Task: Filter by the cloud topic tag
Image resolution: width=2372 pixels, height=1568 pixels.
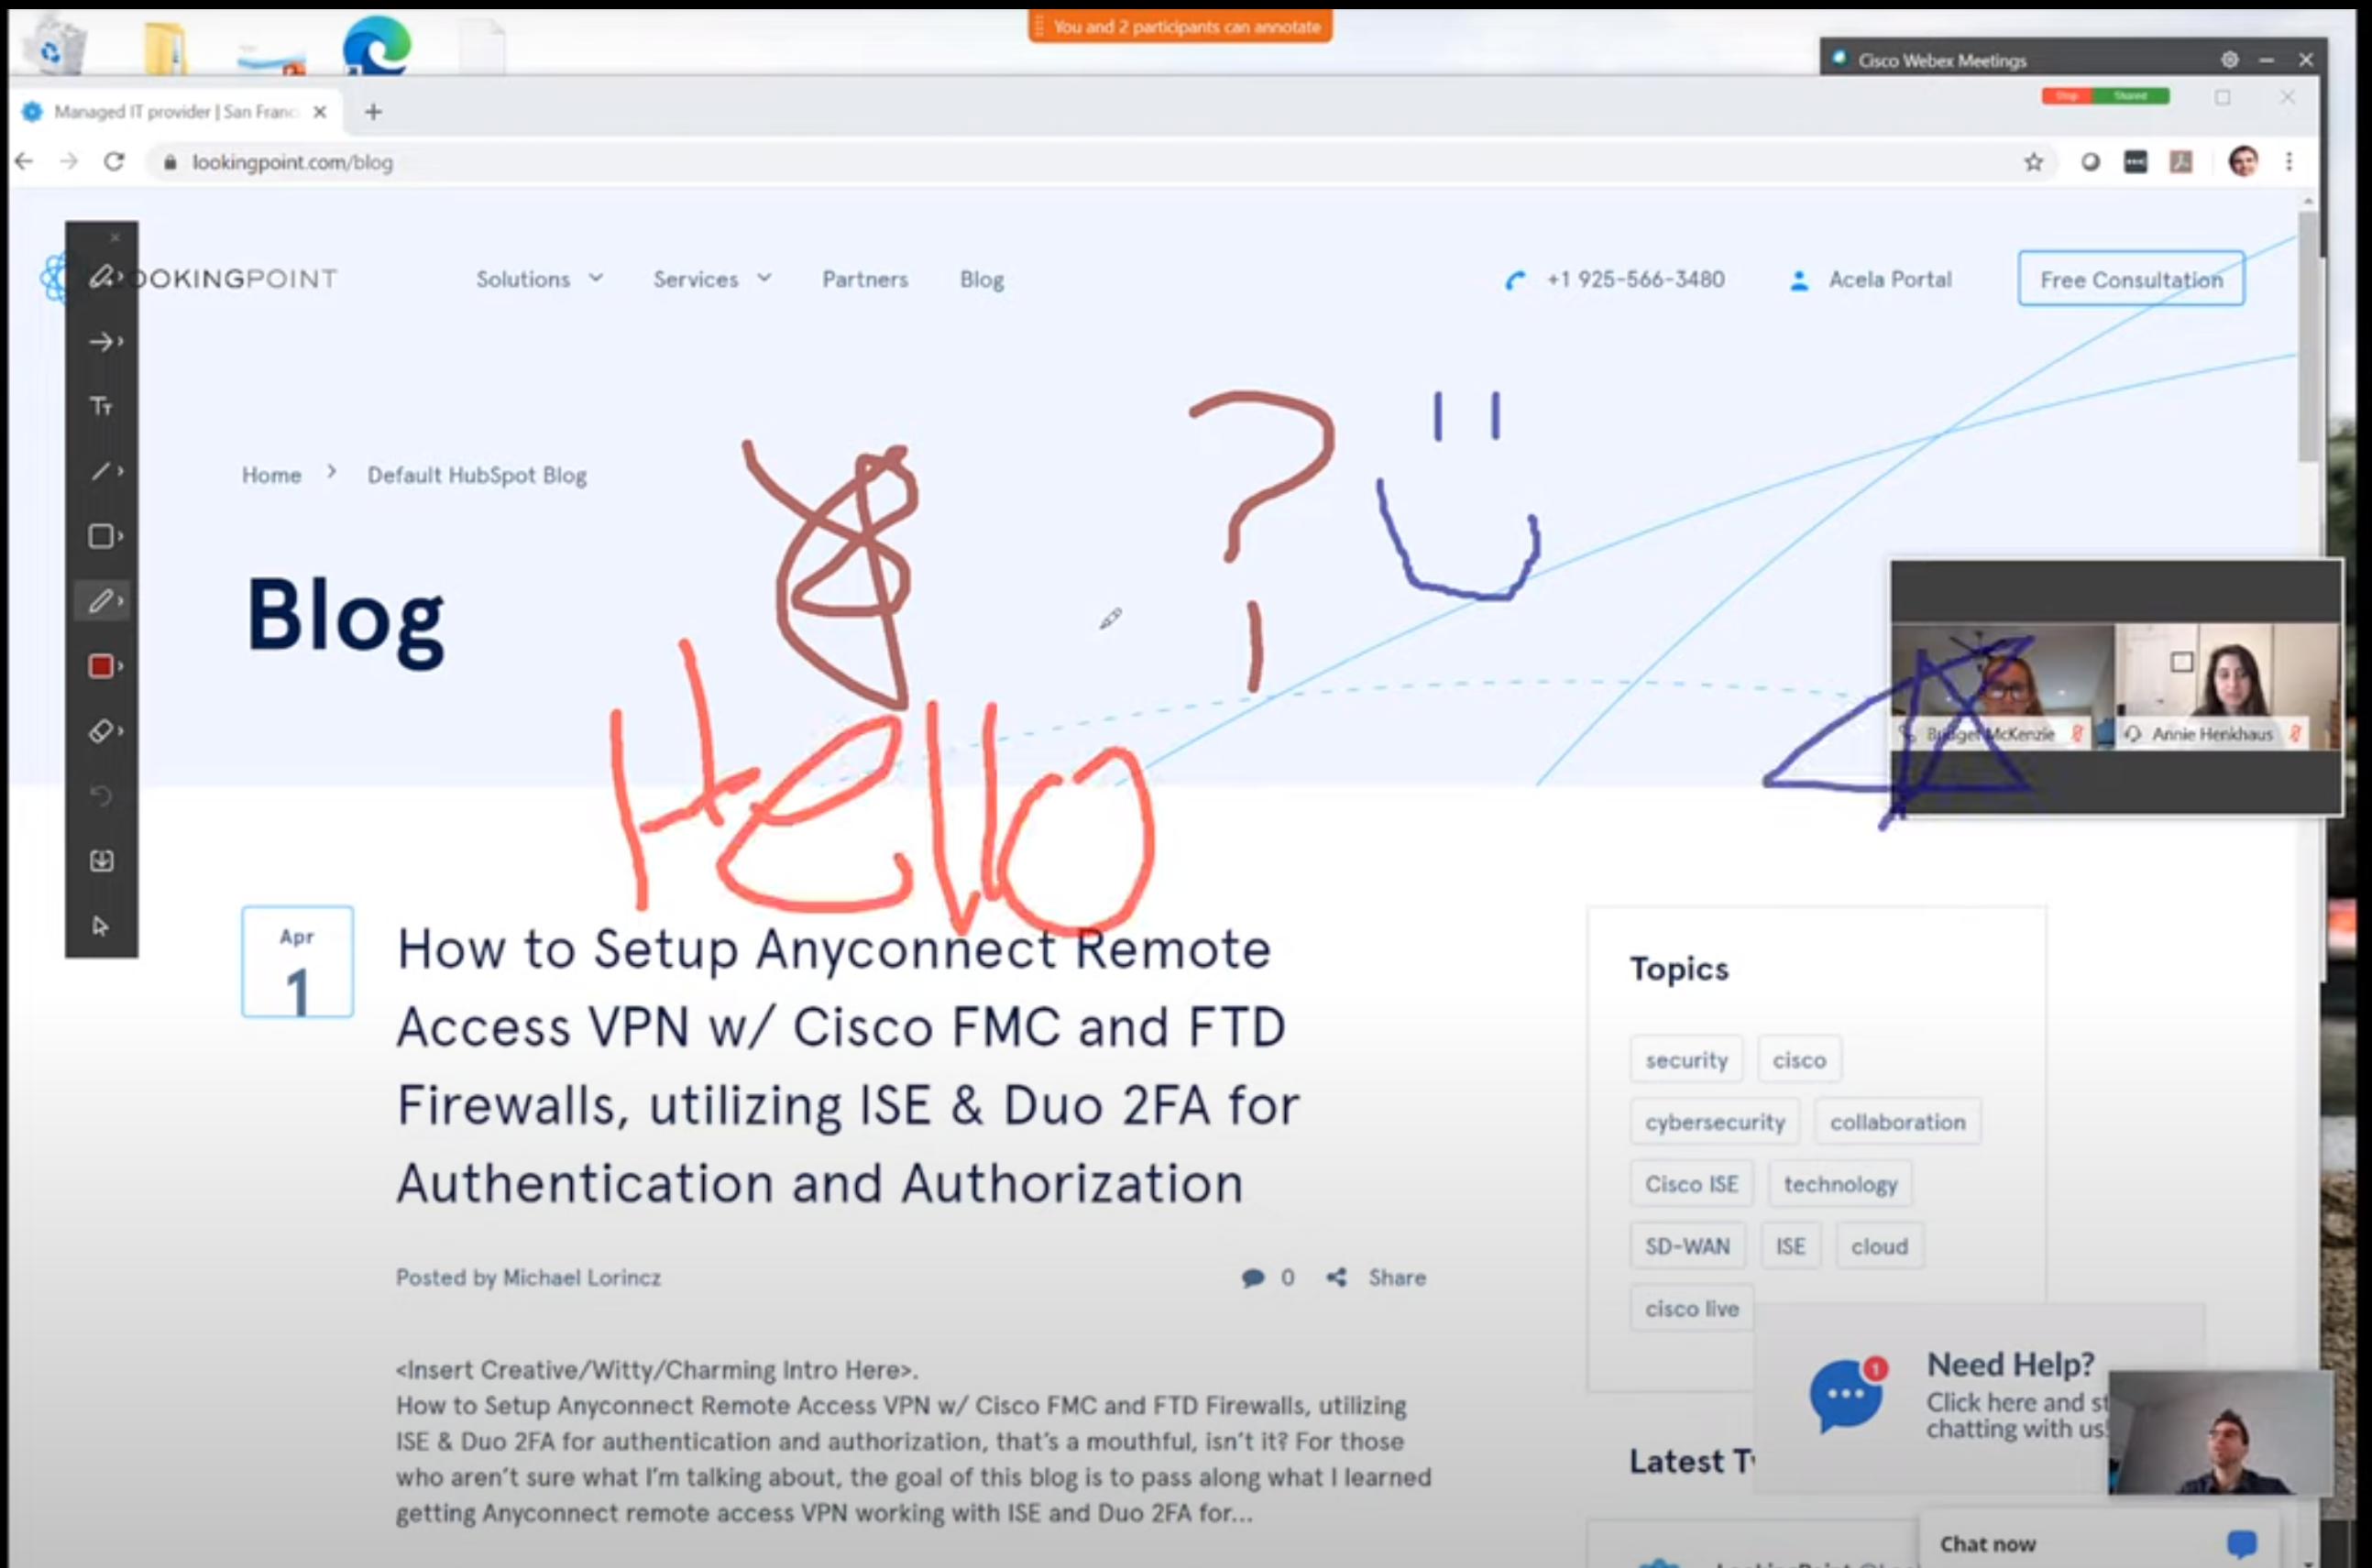Action: (1879, 1246)
